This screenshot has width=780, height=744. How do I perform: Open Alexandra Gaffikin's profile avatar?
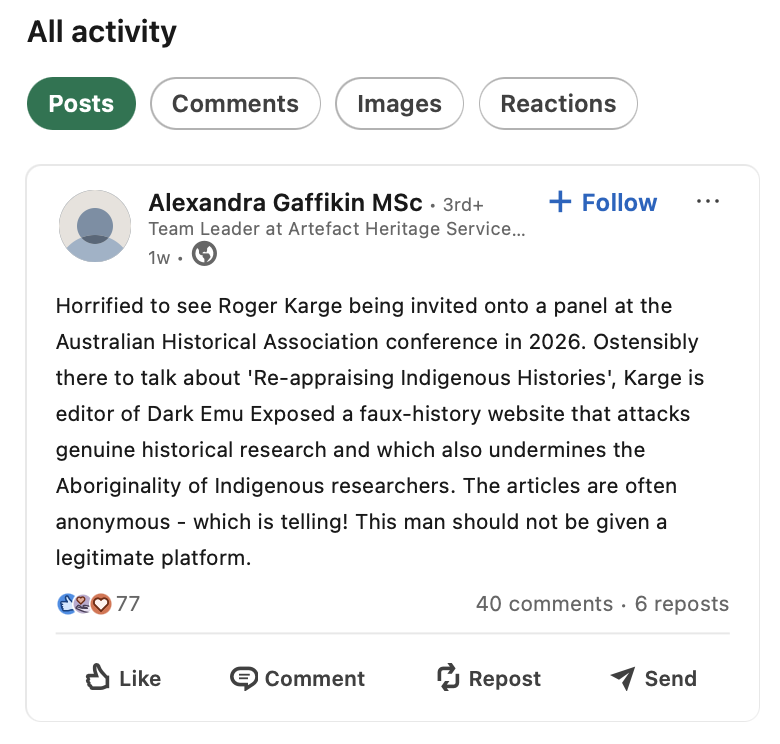(95, 226)
